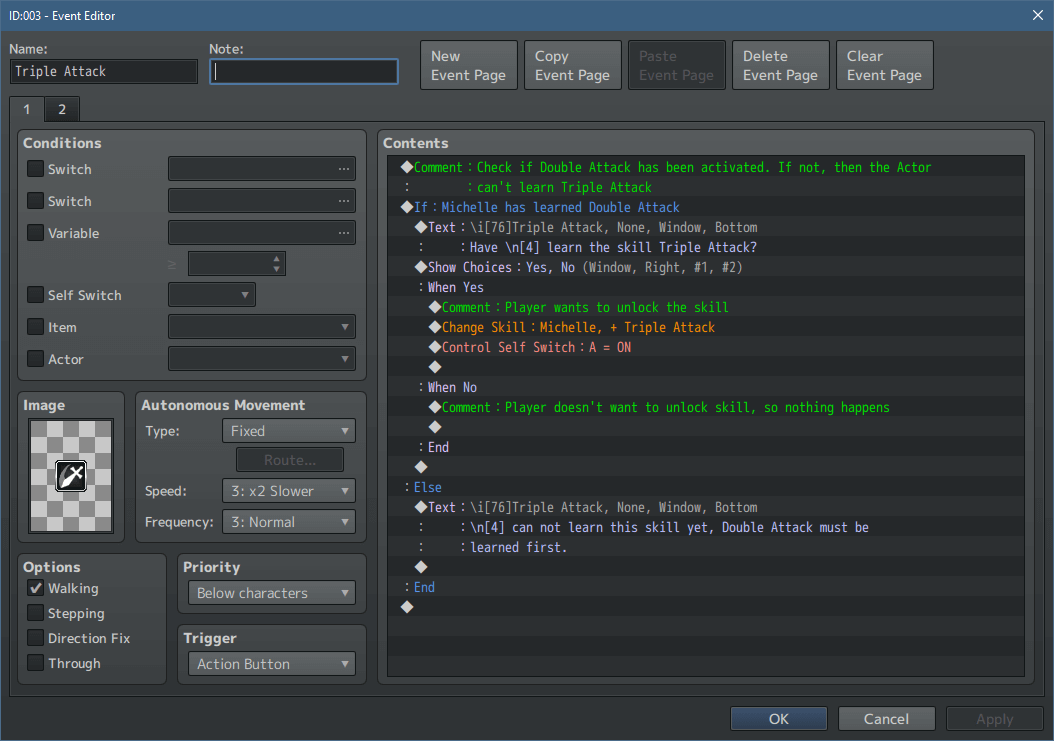Switch to event page 2
This screenshot has width=1054, height=741.
click(61, 109)
